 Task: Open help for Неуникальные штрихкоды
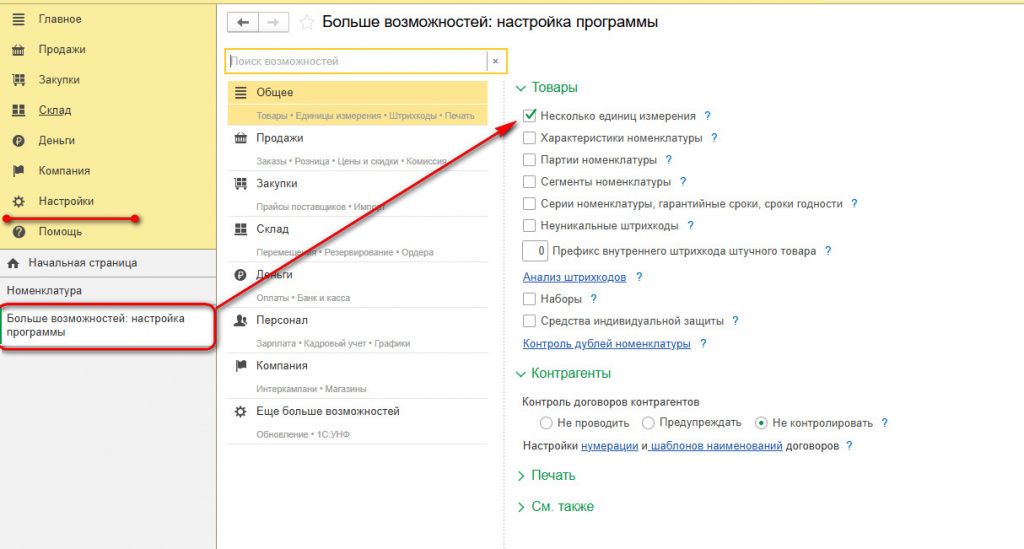pyautogui.click(x=690, y=226)
